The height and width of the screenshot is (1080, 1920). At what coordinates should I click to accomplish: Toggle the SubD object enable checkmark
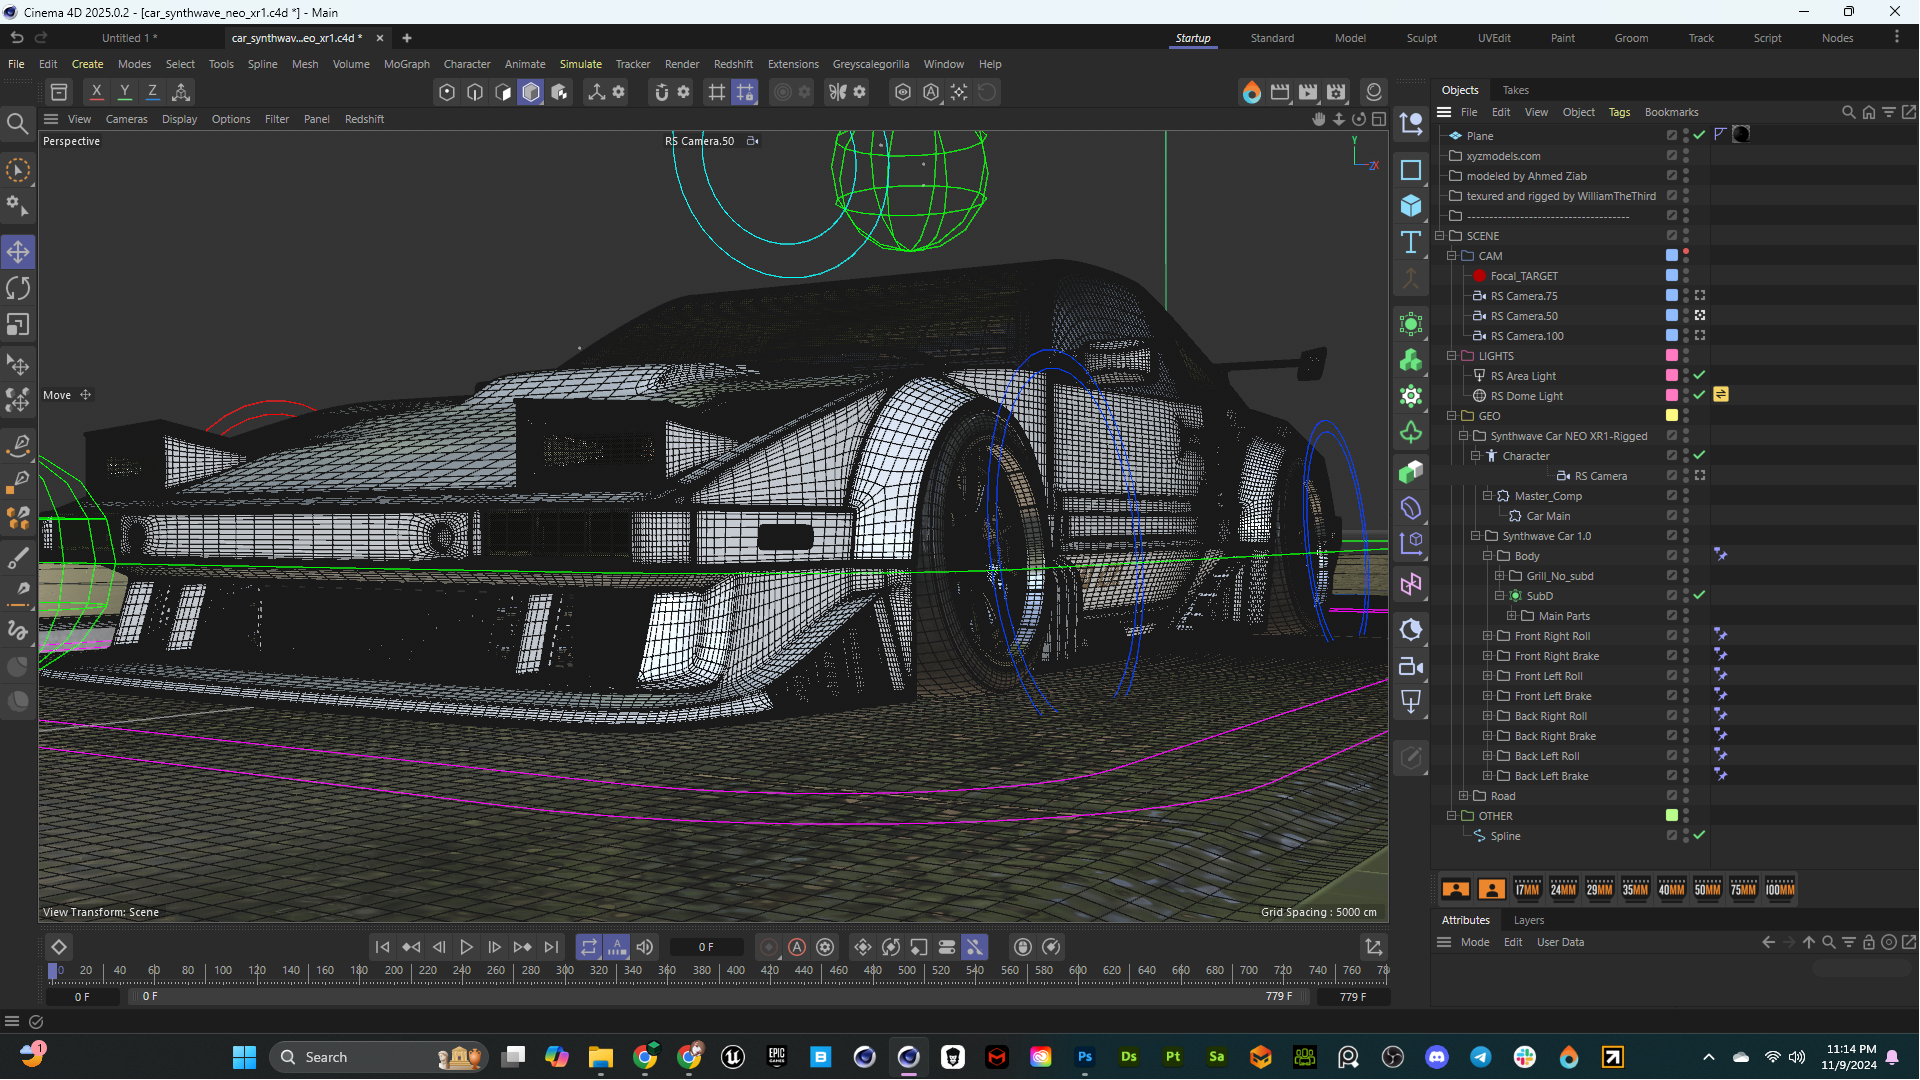1699,595
